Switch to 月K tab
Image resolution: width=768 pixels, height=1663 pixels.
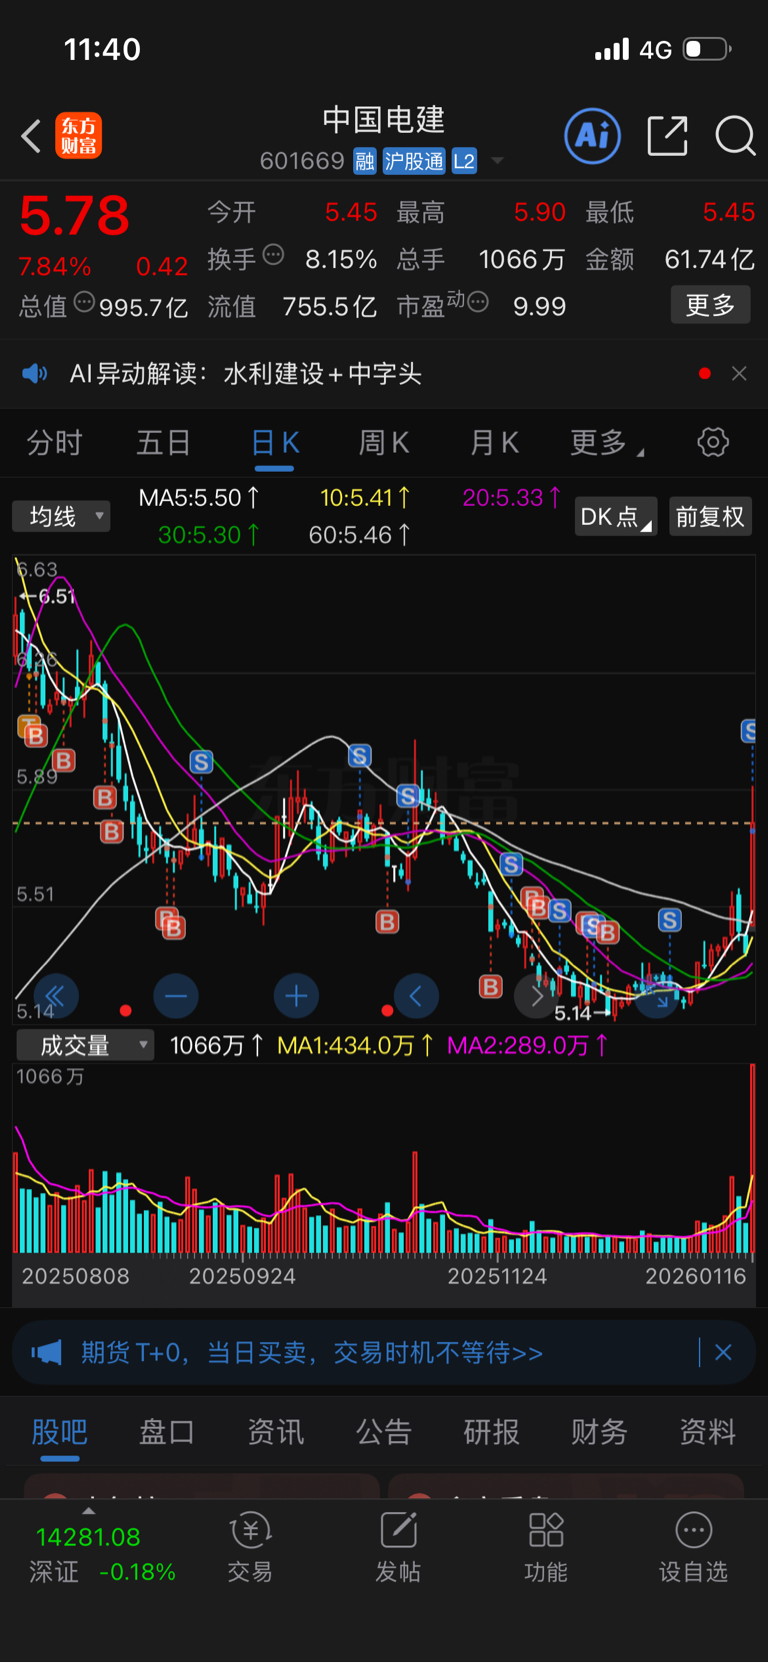[494, 442]
